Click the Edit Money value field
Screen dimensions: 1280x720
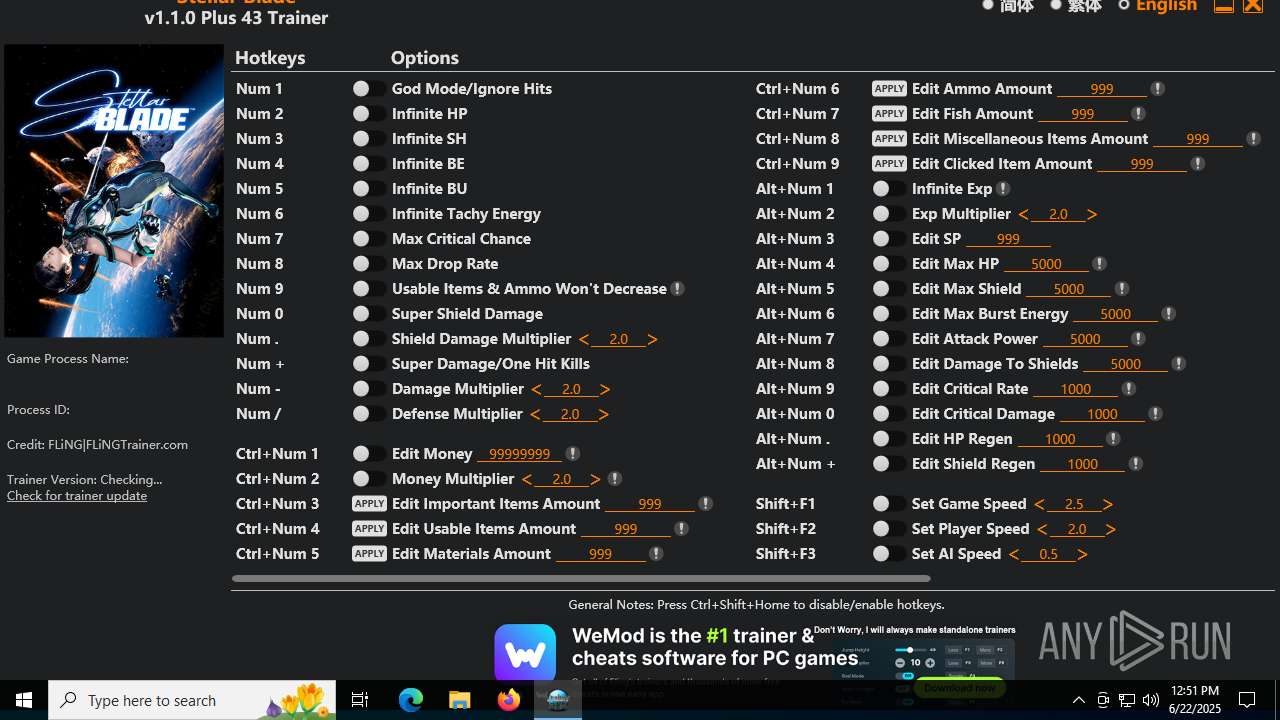pos(520,454)
